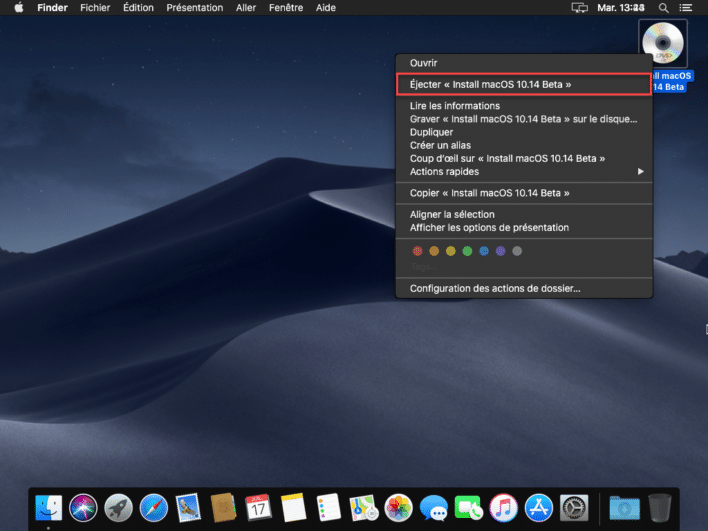Open Messages speech bubble in Dock
The image size is (708, 531).
click(x=433, y=508)
